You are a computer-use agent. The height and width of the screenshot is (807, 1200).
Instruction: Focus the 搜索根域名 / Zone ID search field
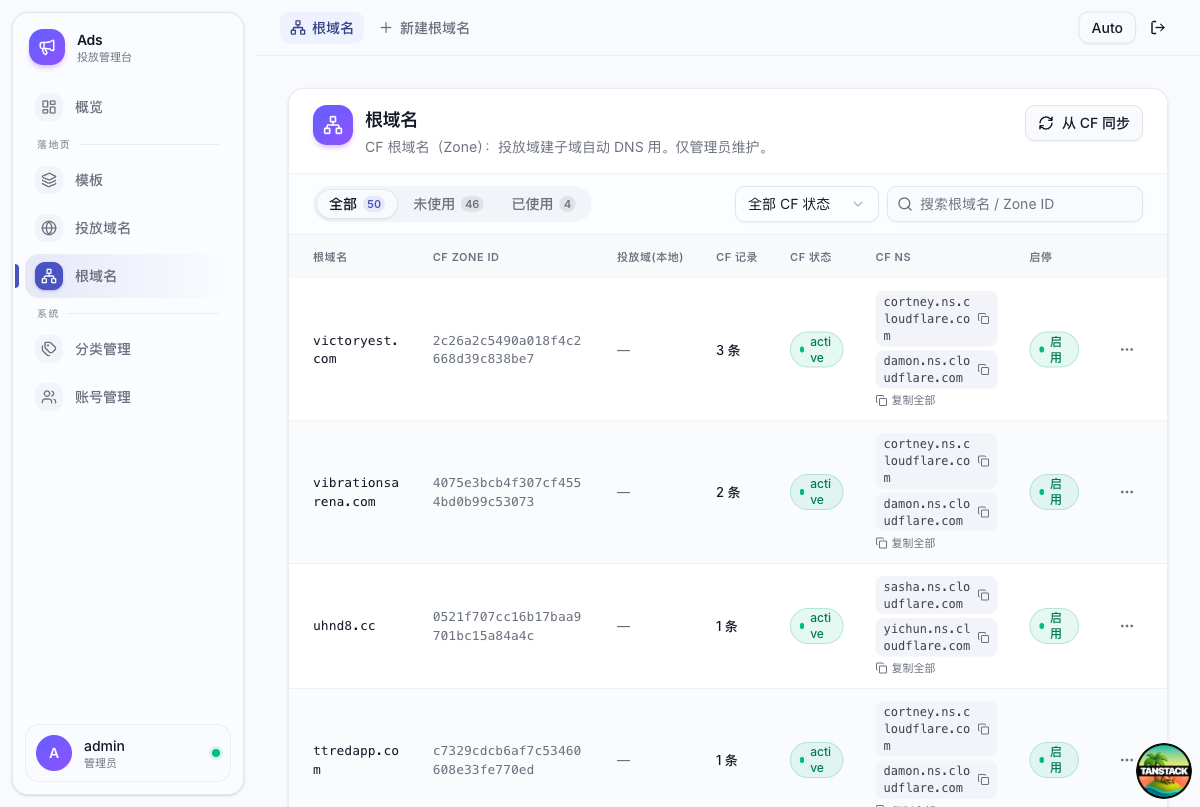1015,204
